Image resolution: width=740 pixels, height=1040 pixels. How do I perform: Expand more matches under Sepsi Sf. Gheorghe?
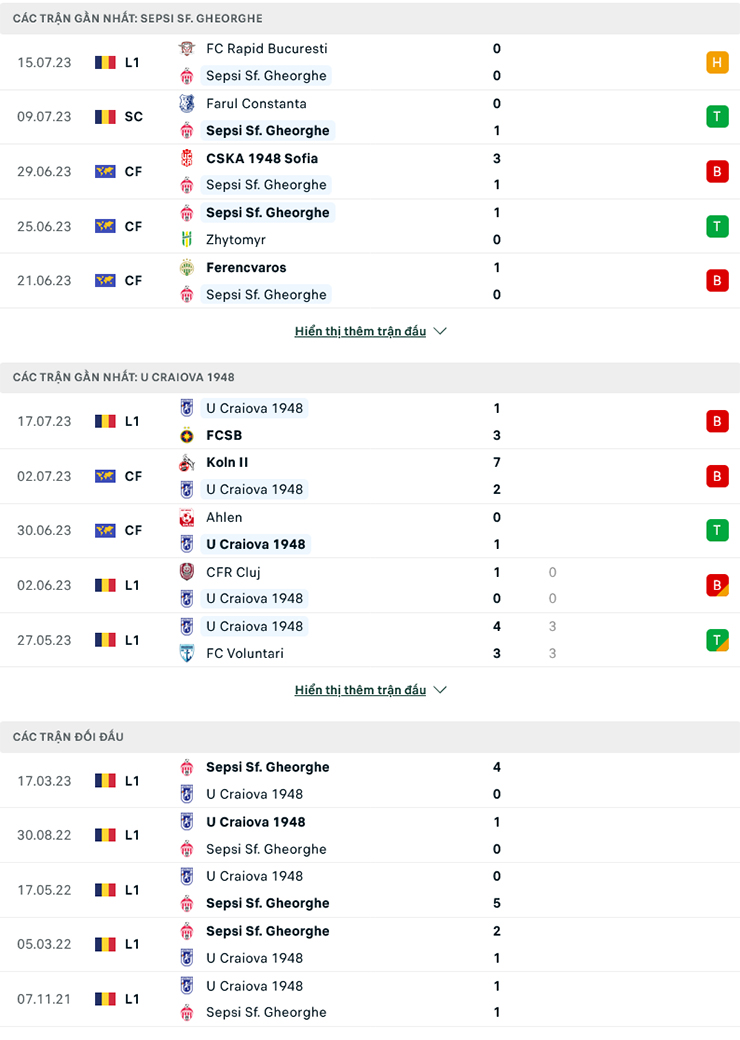click(370, 331)
